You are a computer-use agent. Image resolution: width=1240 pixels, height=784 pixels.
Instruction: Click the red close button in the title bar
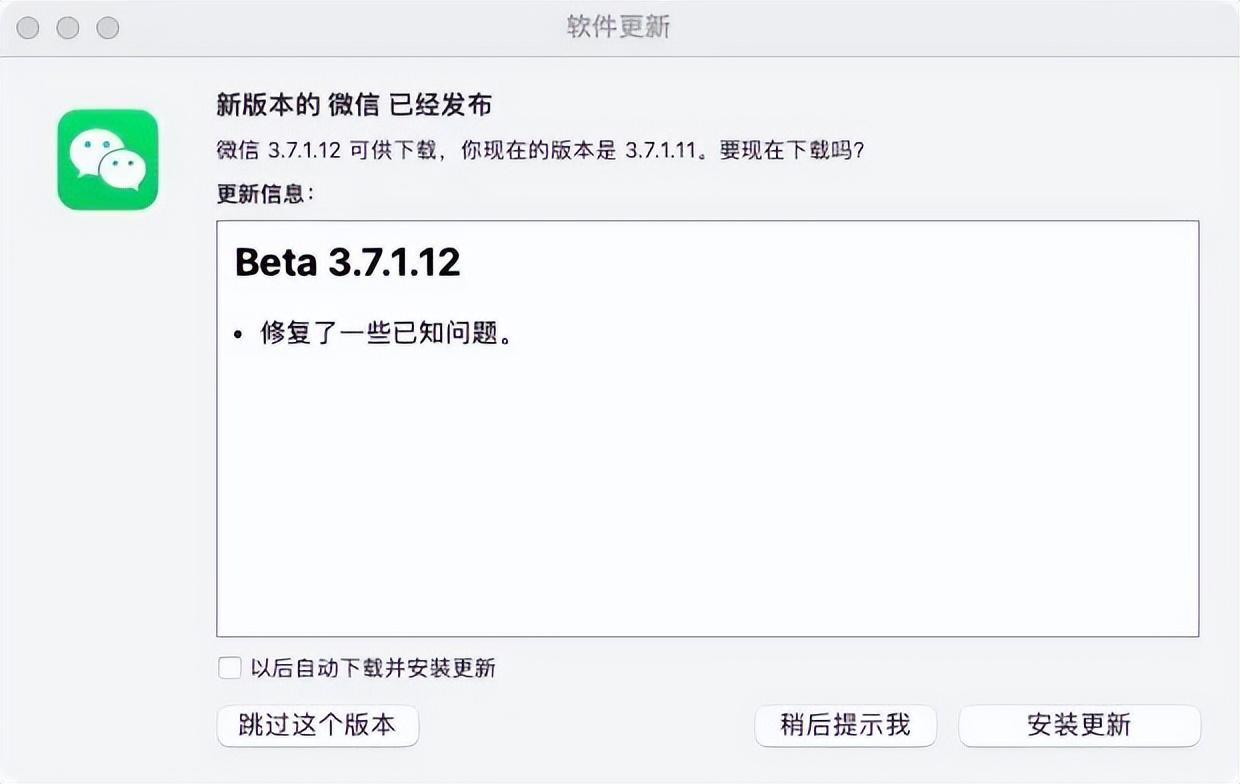coord(27,27)
